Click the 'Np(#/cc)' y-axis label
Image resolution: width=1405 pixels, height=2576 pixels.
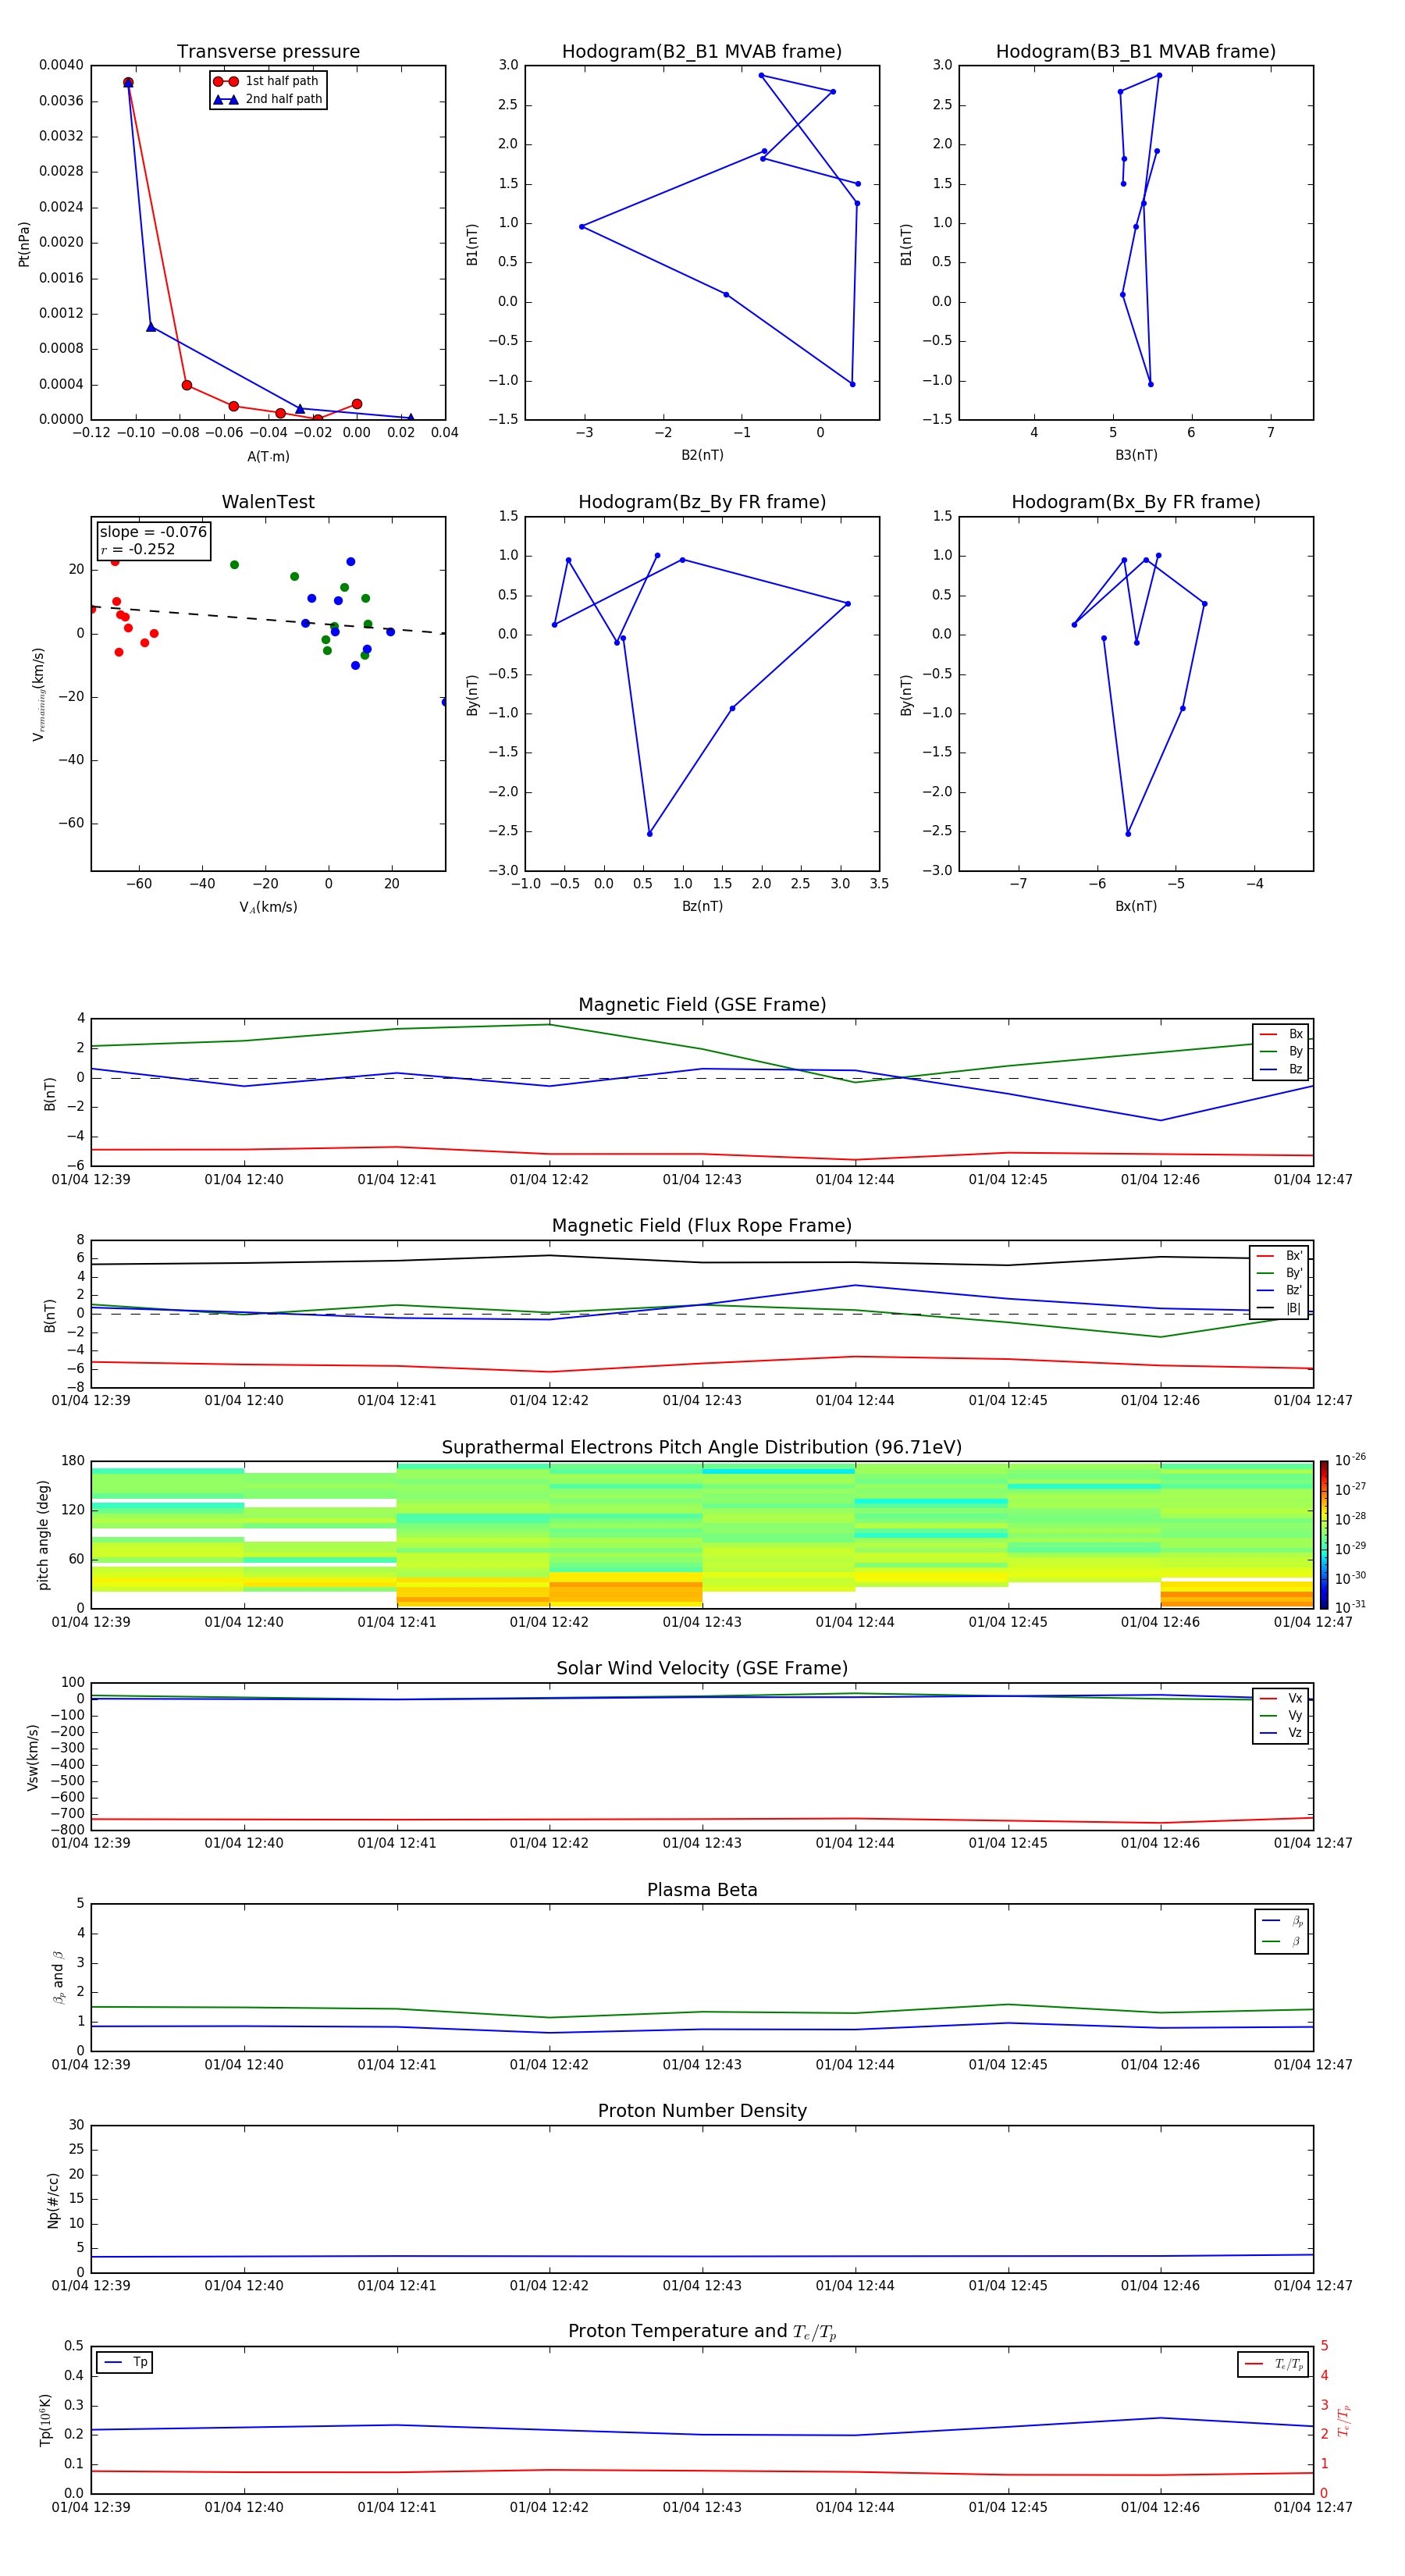click(x=53, y=2199)
